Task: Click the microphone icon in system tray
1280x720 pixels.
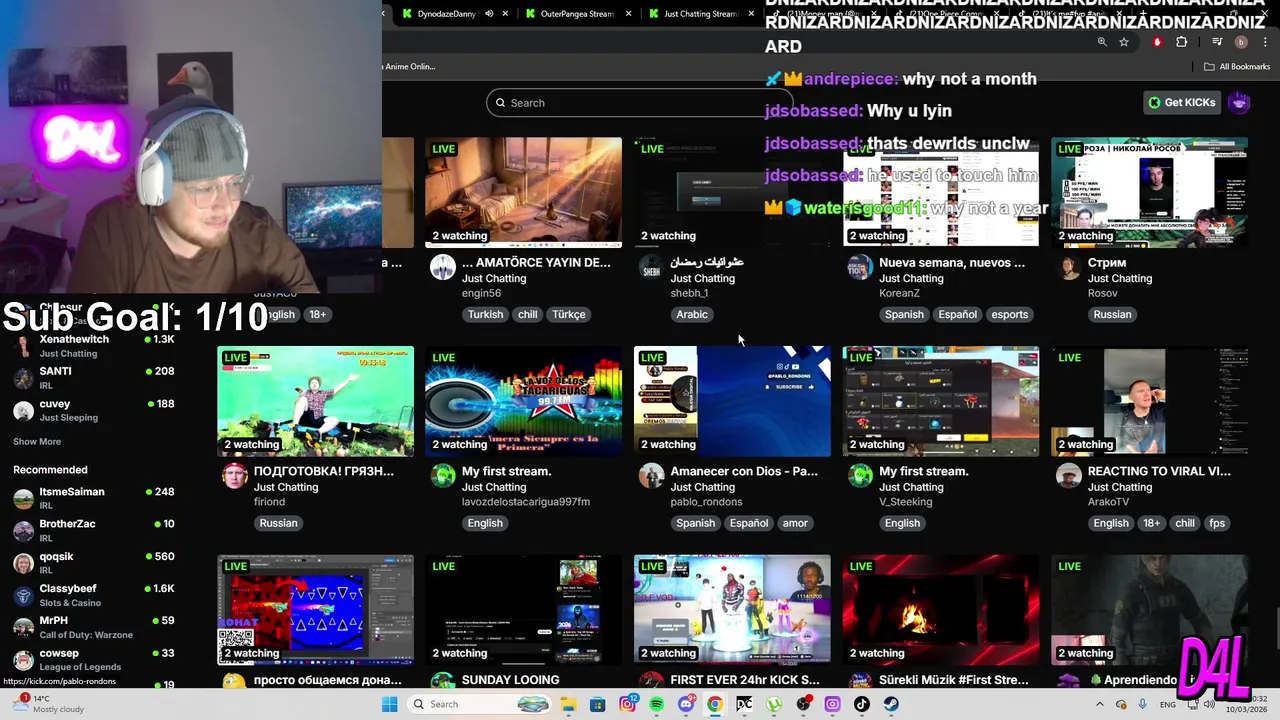Action: click(x=1143, y=704)
